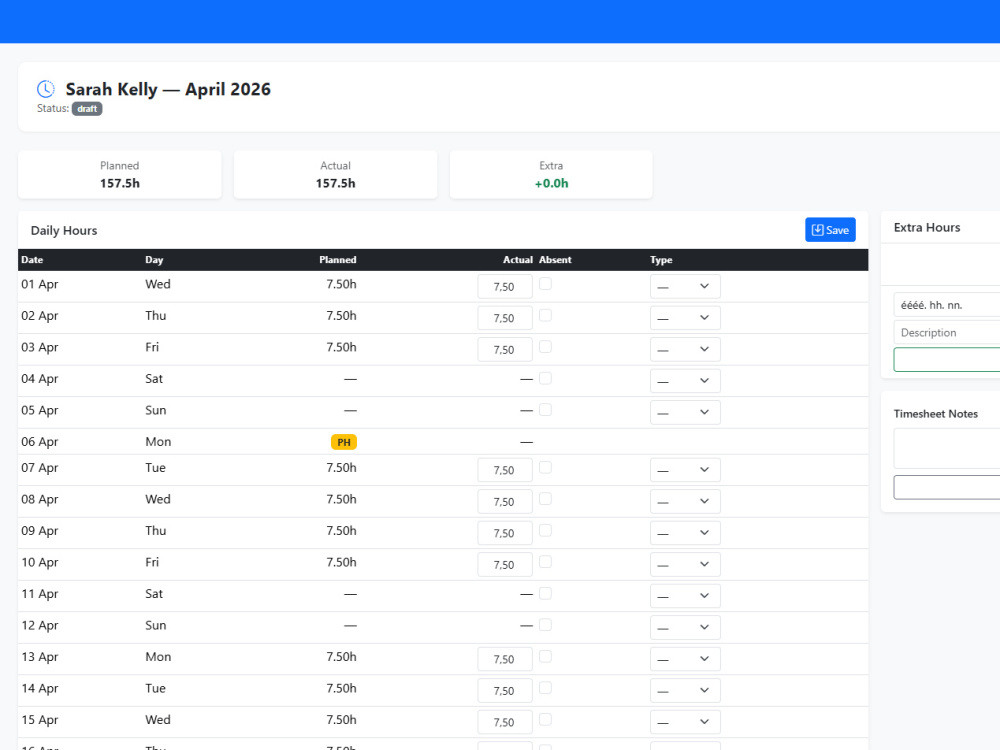Screen dimensions: 1000x750
Task: Click the Actual hours field for 01 Apr
Action: click(505, 286)
